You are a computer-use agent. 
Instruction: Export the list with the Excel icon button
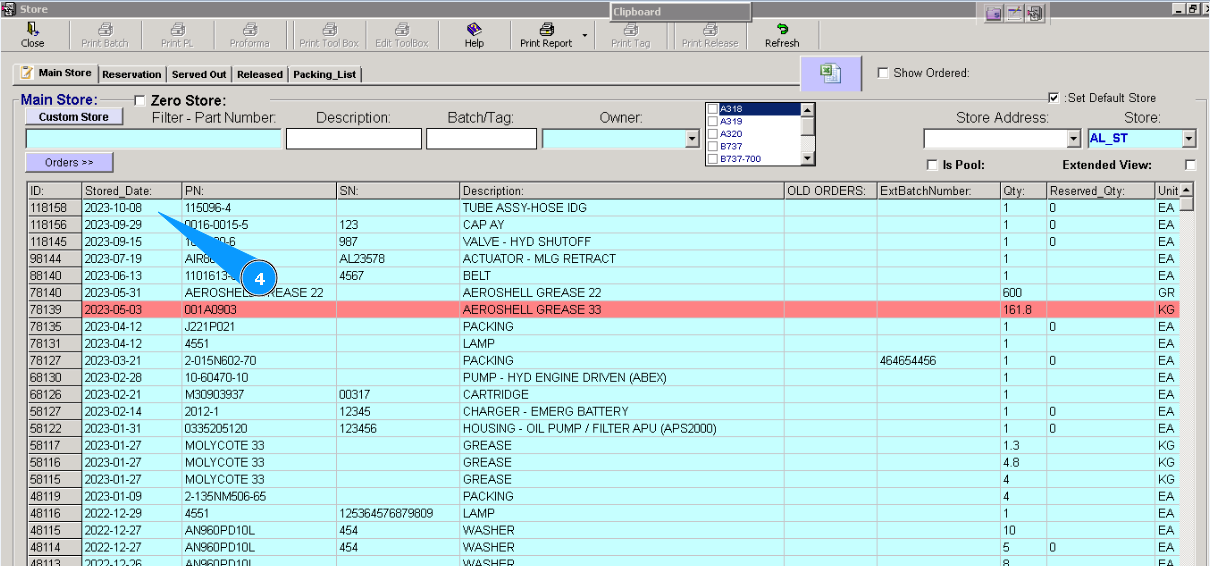point(831,73)
